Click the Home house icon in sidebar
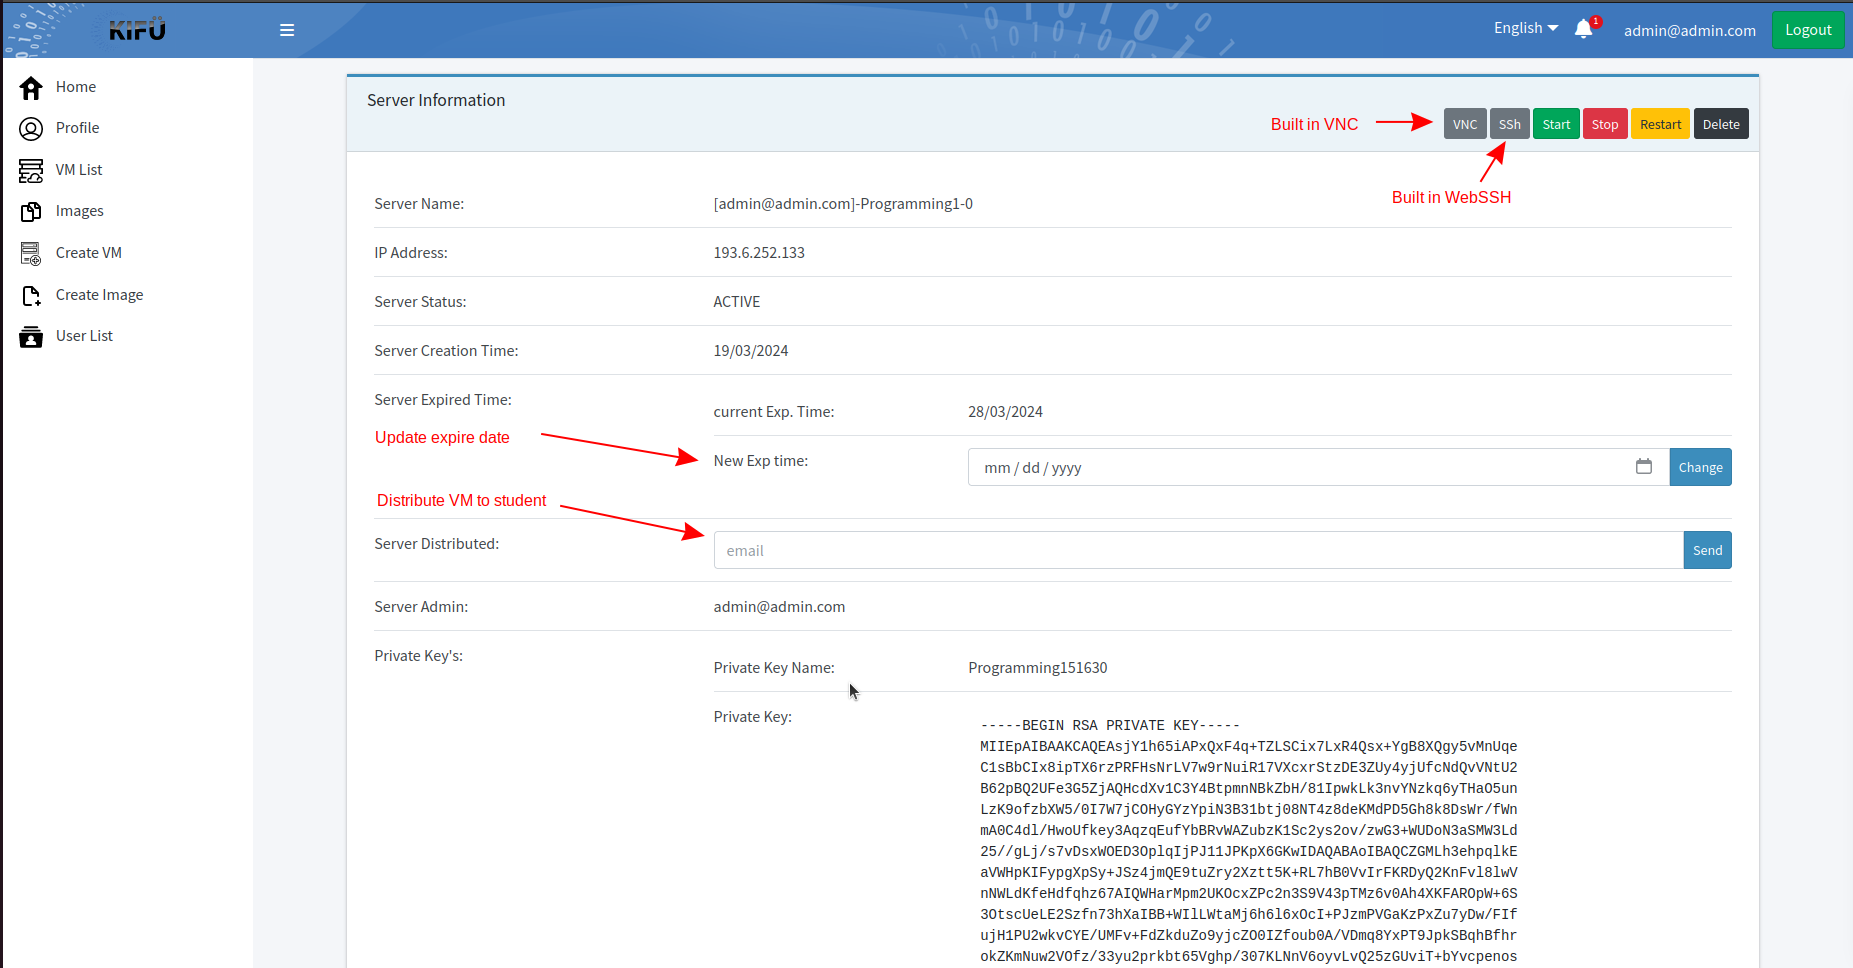1853x968 pixels. pos(31,88)
